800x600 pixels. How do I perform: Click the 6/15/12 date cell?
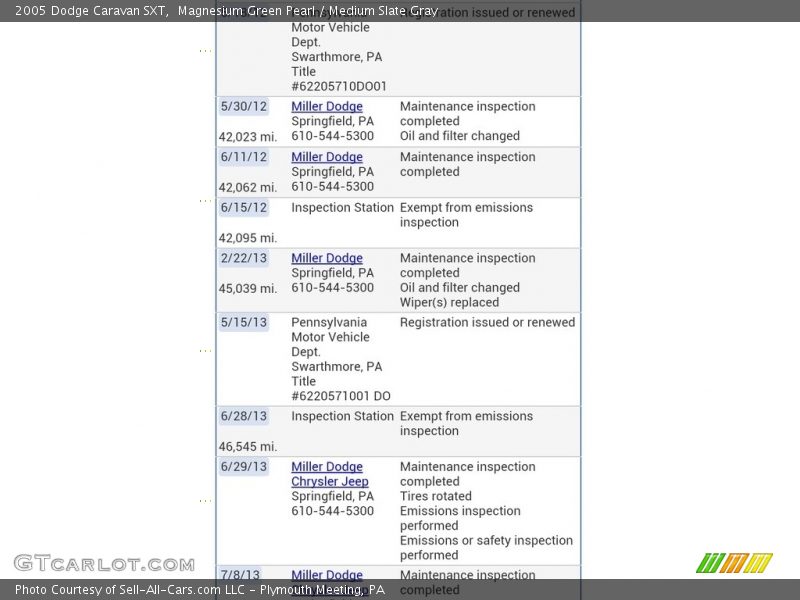pos(244,207)
